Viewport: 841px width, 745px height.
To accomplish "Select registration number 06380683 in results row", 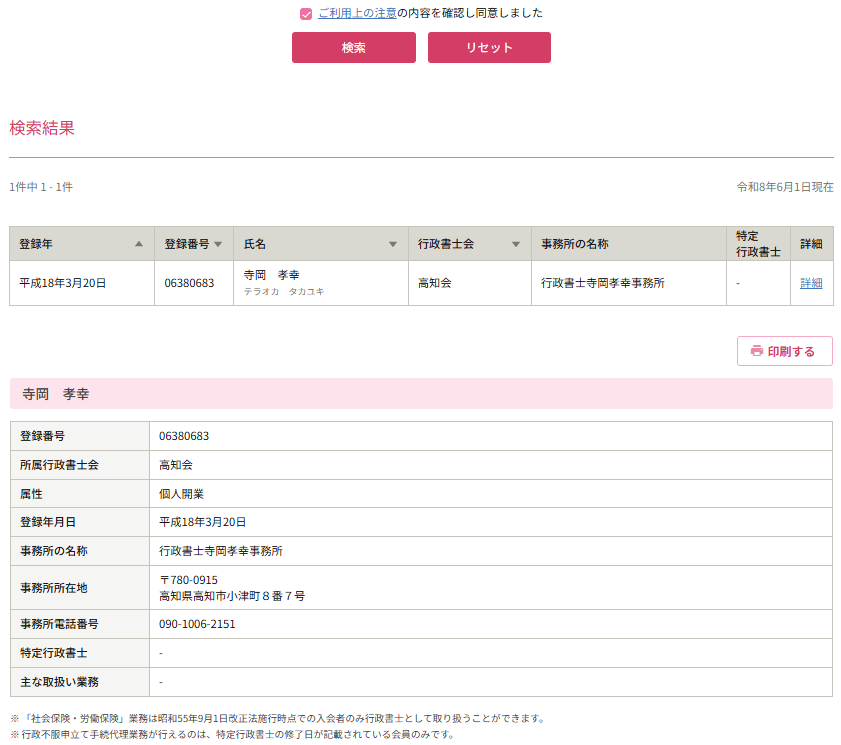I will 189,283.
